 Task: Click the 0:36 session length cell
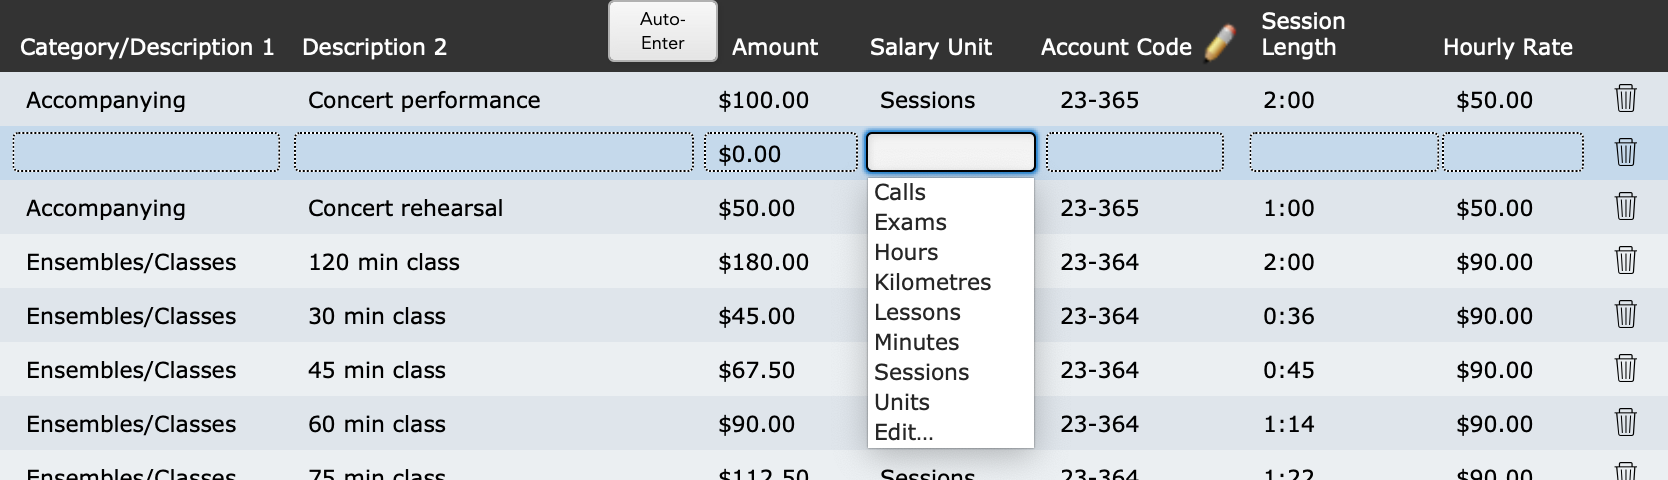click(1289, 316)
